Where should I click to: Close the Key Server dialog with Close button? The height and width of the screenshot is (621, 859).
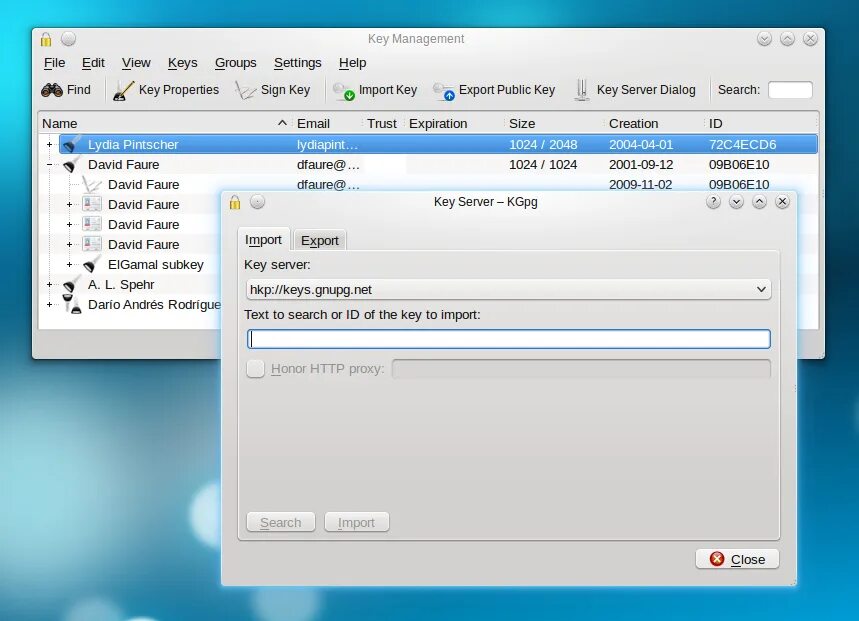(737, 559)
